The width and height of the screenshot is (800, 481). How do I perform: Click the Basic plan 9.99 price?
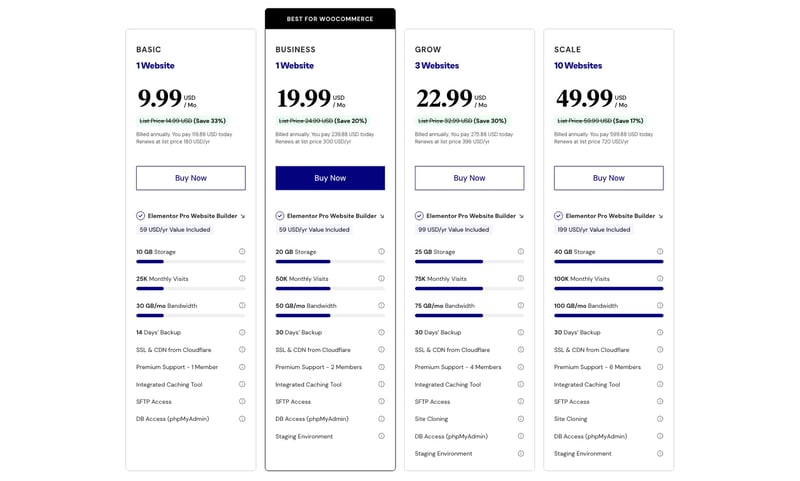[x=160, y=98]
